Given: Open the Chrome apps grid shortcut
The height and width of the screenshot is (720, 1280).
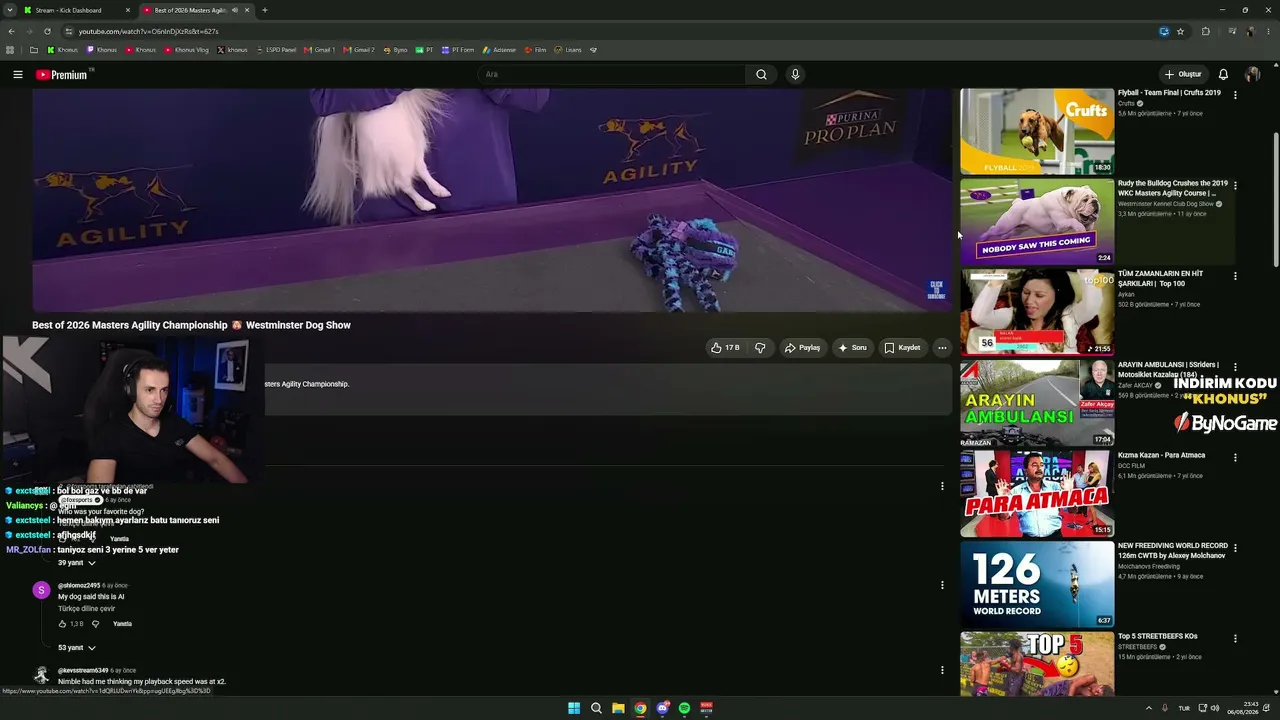Looking at the screenshot, I should (x=10, y=50).
